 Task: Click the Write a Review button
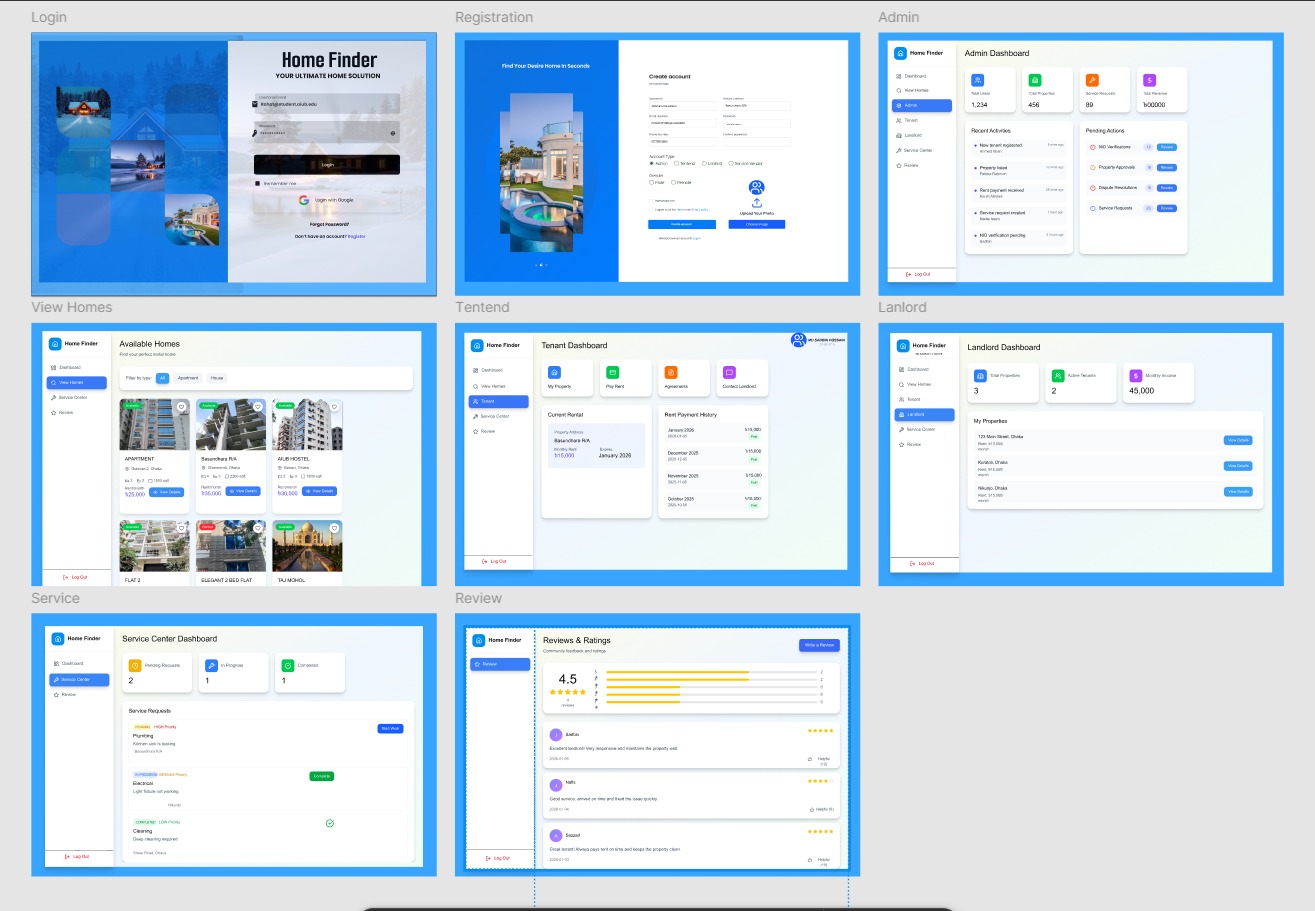pos(820,645)
